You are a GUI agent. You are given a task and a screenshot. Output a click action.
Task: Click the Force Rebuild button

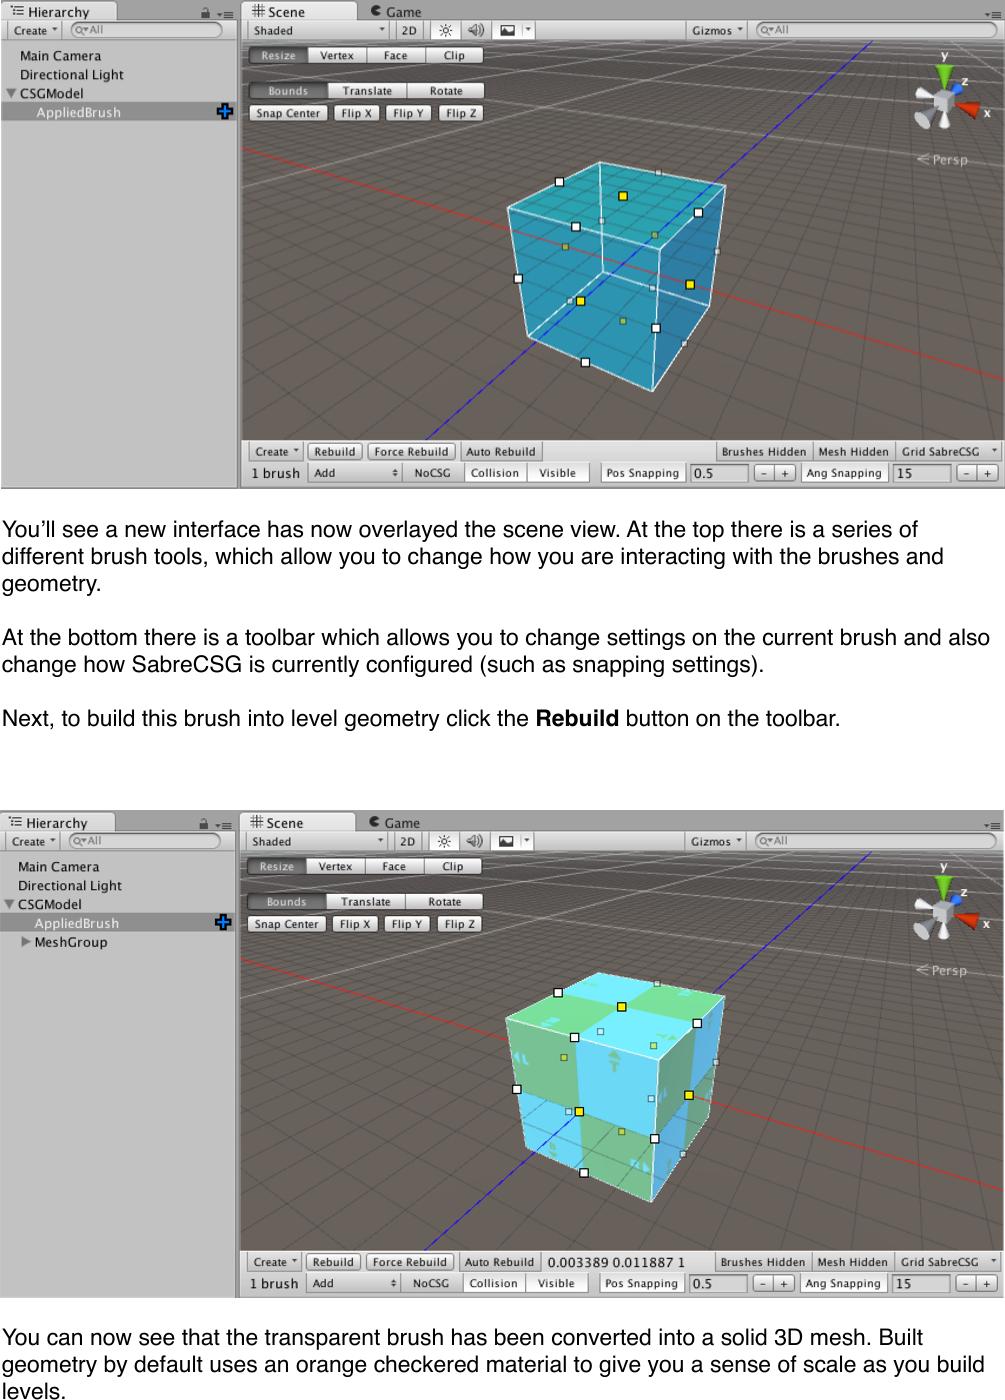click(x=410, y=450)
